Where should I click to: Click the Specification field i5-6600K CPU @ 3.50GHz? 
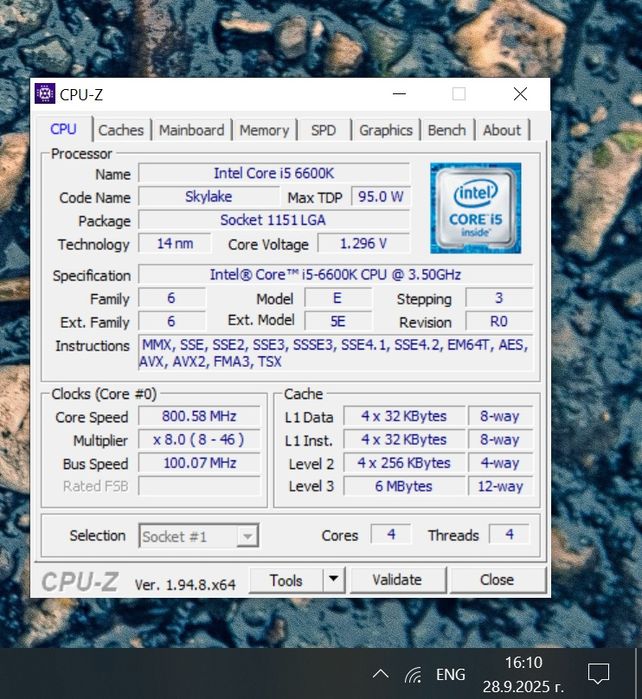point(335,274)
